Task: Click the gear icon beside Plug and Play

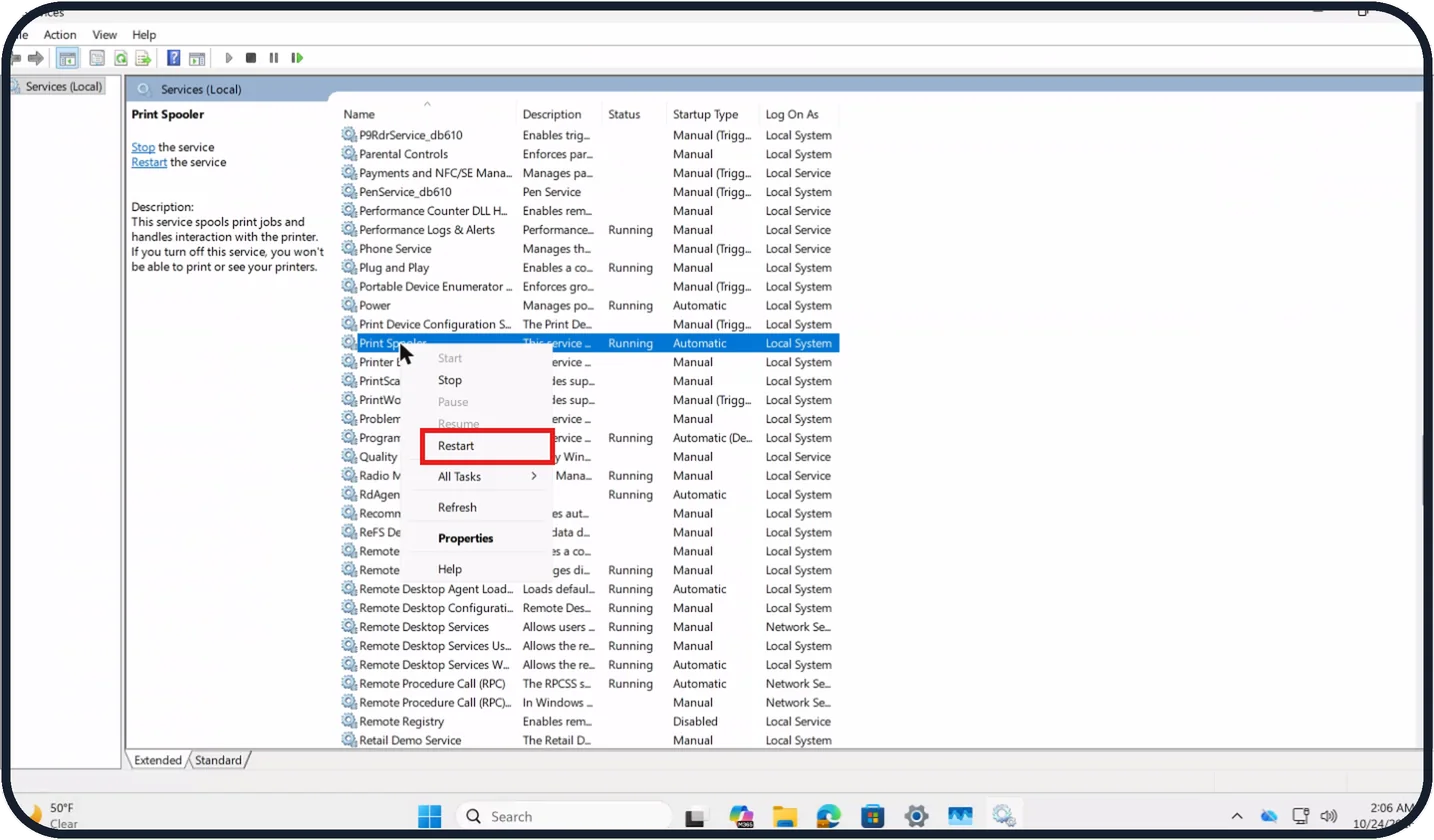Action: point(349,267)
